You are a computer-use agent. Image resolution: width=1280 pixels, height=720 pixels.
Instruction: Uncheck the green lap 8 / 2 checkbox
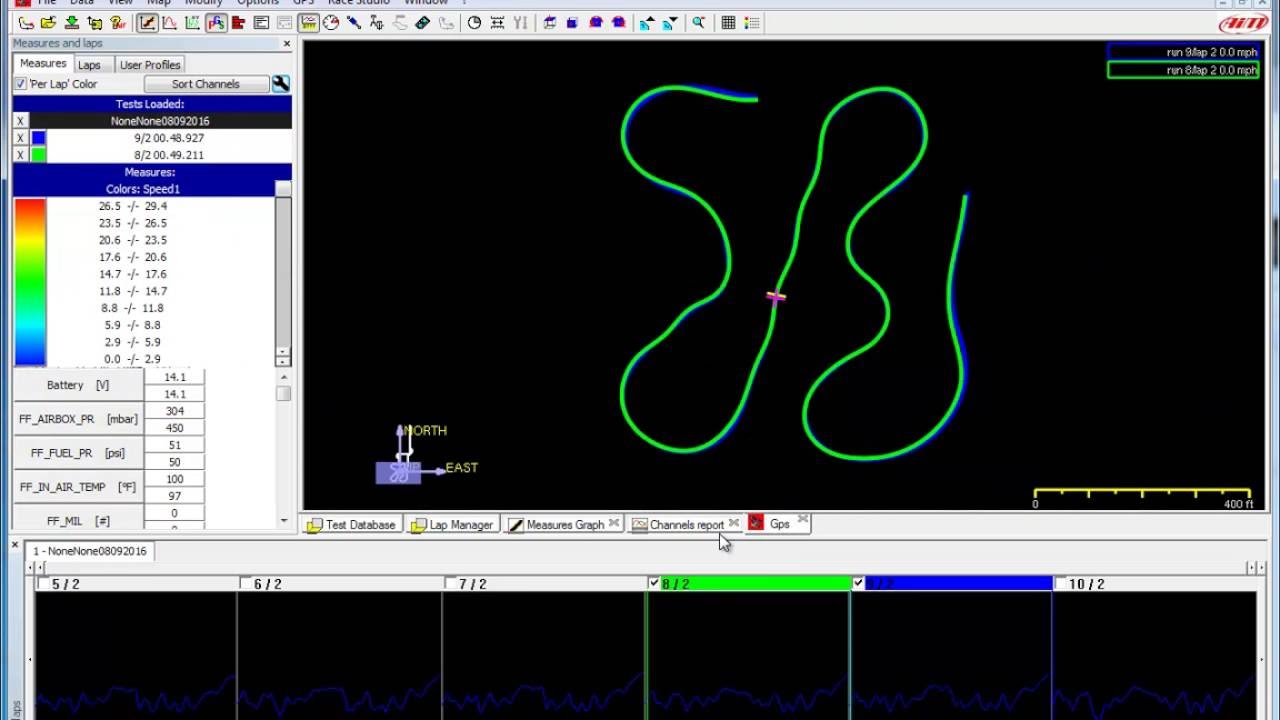click(654, 583)
